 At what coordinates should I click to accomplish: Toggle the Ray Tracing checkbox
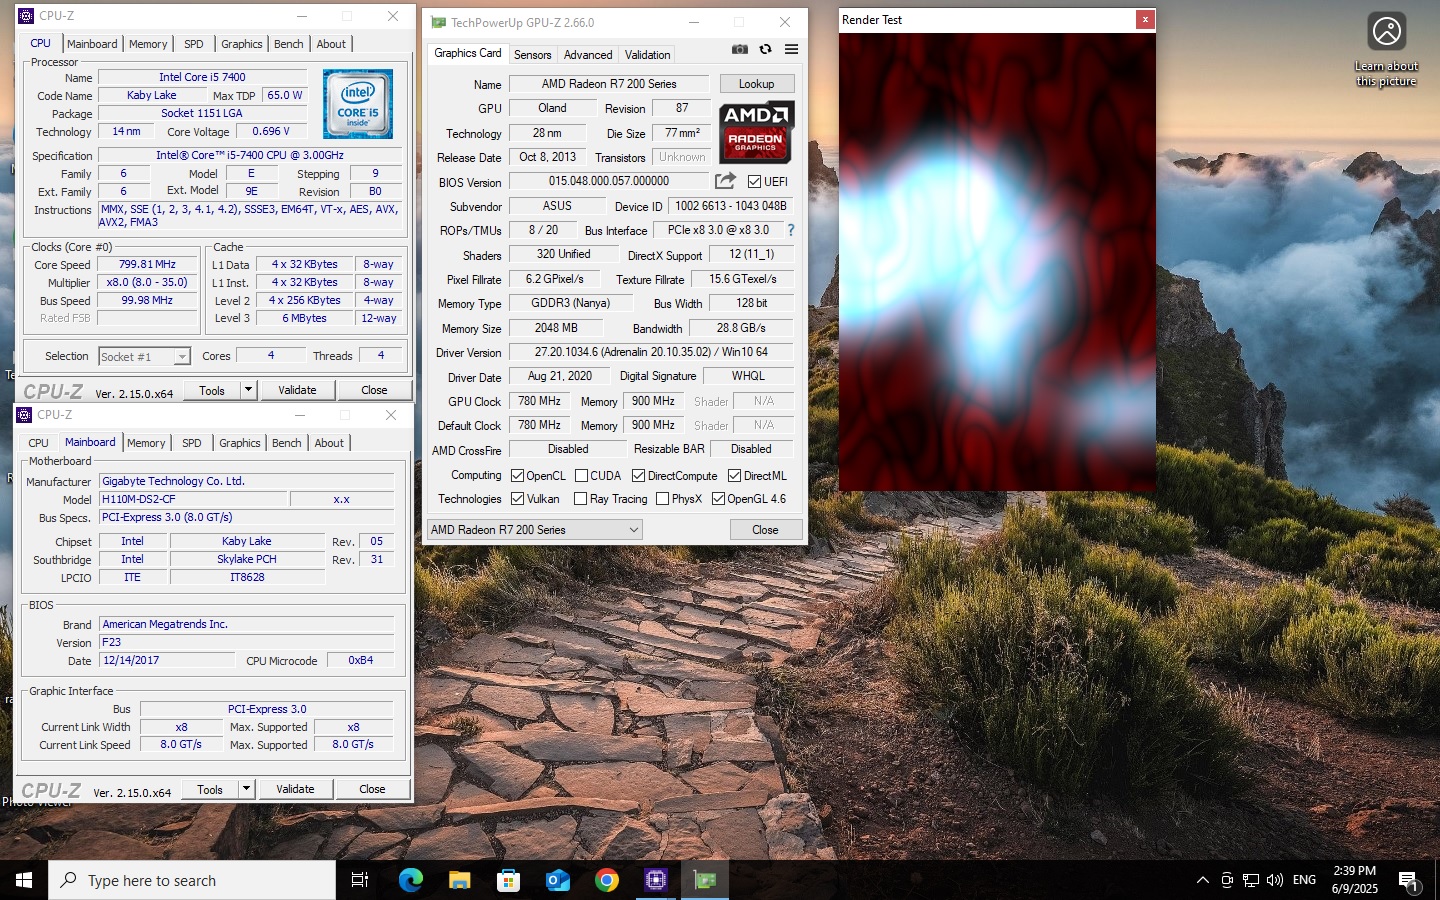point(581,499)
